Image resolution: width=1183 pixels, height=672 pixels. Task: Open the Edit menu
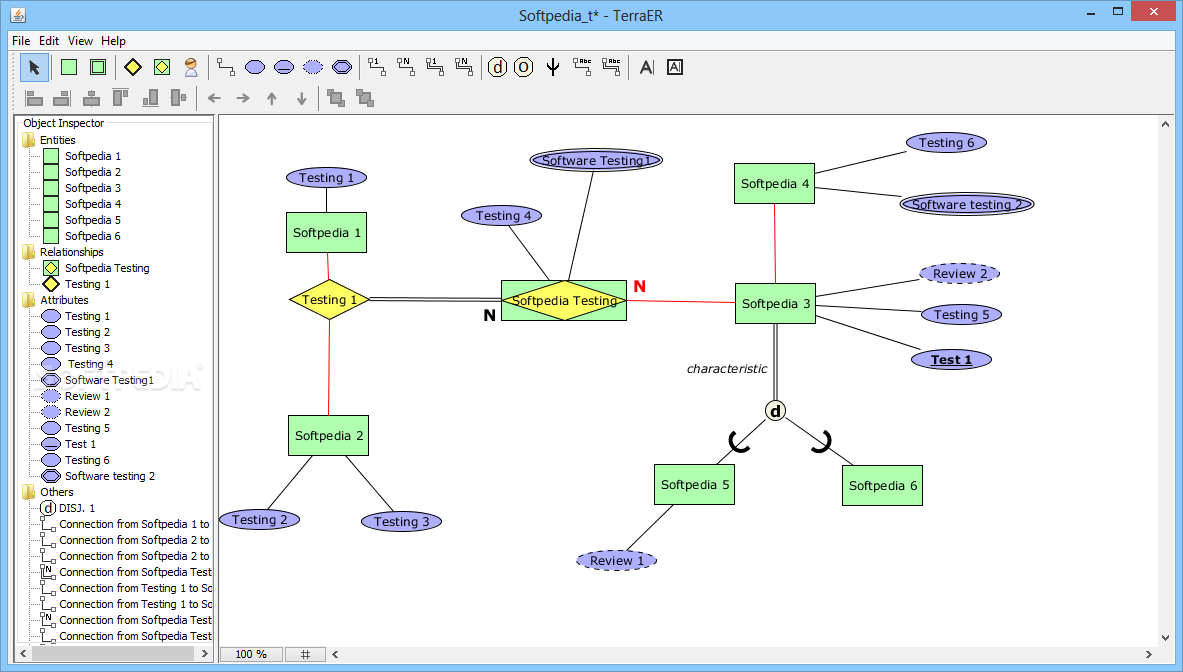pyautogui.click(x=49, y=41)
